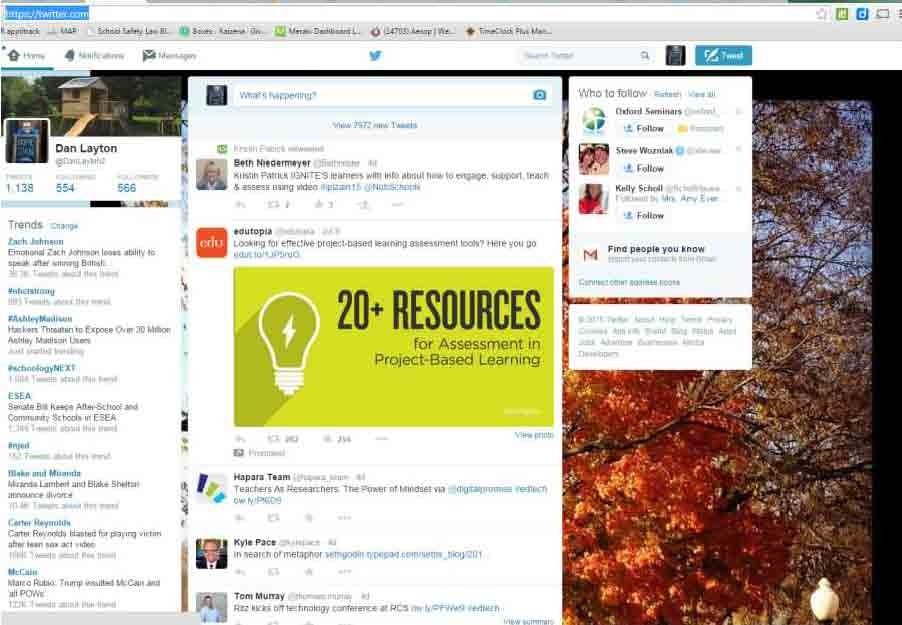The image size is (902, 625).
Task: Open more options on Kyle Pace tweet
Action: pos(345,571)
